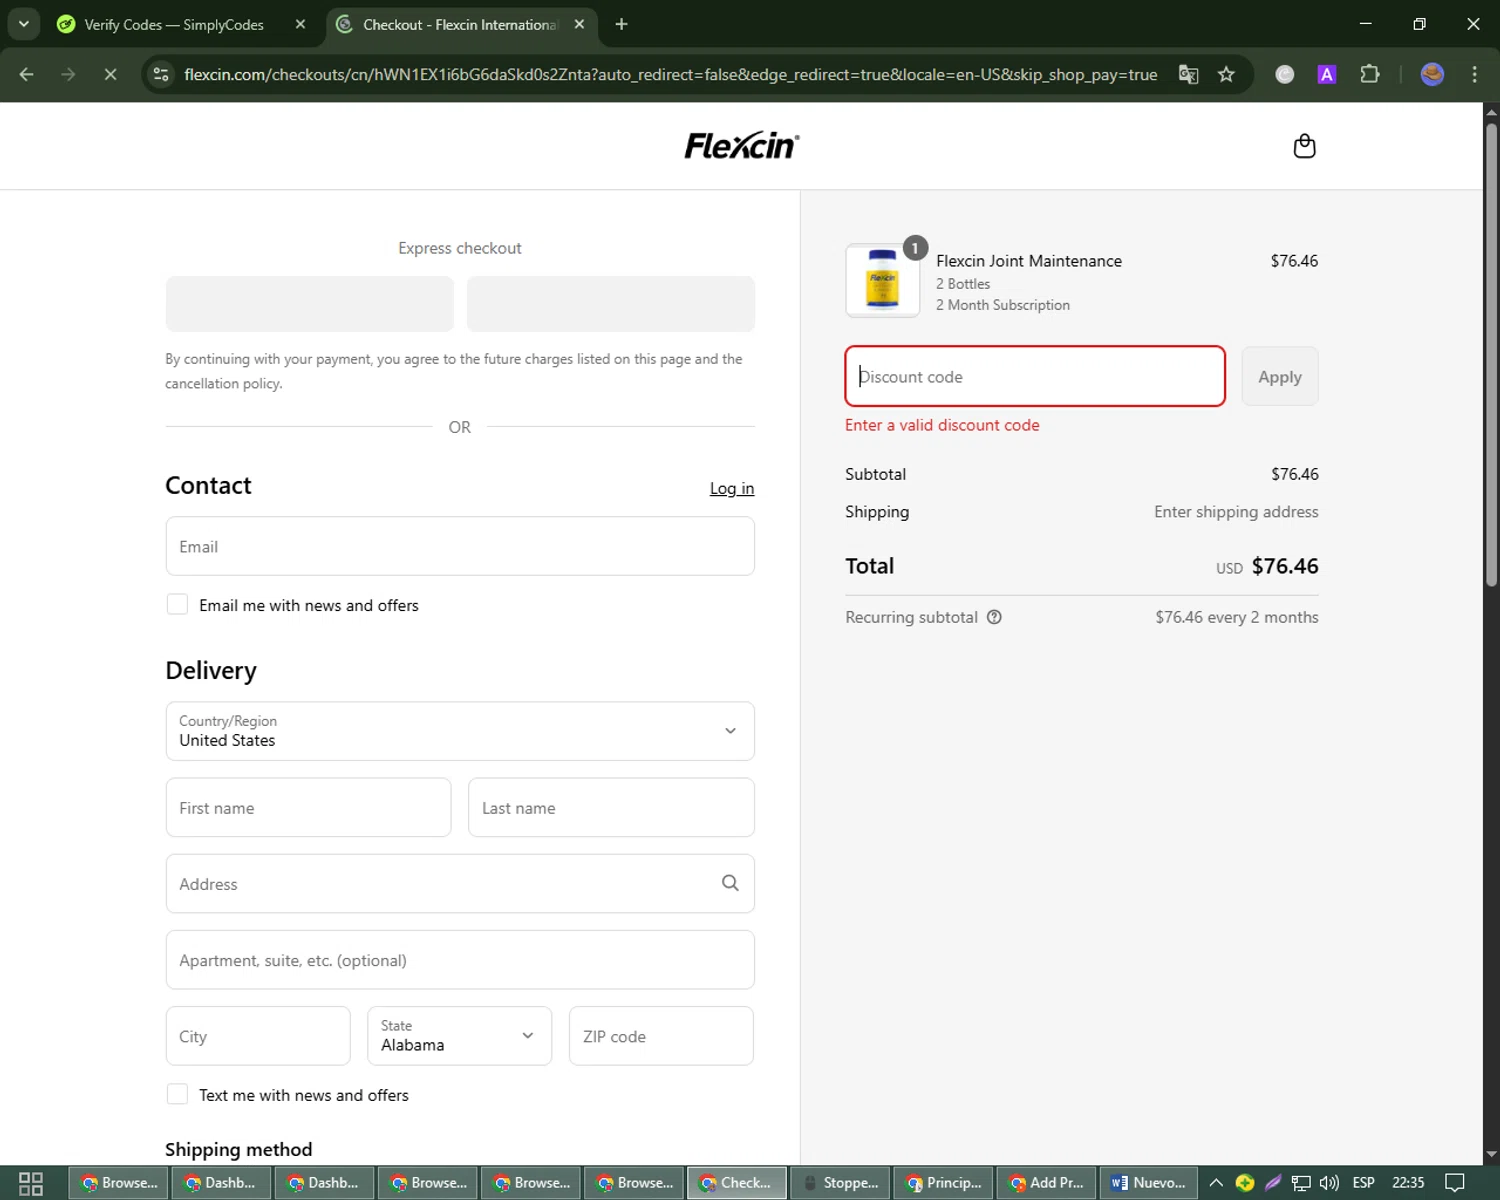Stop loading the page

coord(110,74)
